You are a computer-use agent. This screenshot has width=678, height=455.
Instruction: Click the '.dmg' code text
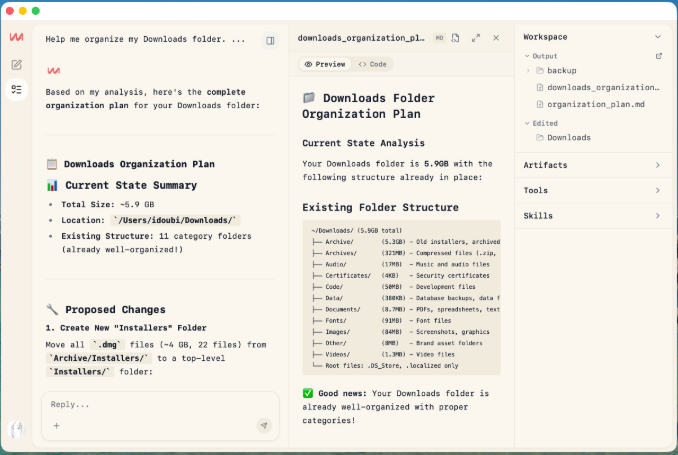107,345
